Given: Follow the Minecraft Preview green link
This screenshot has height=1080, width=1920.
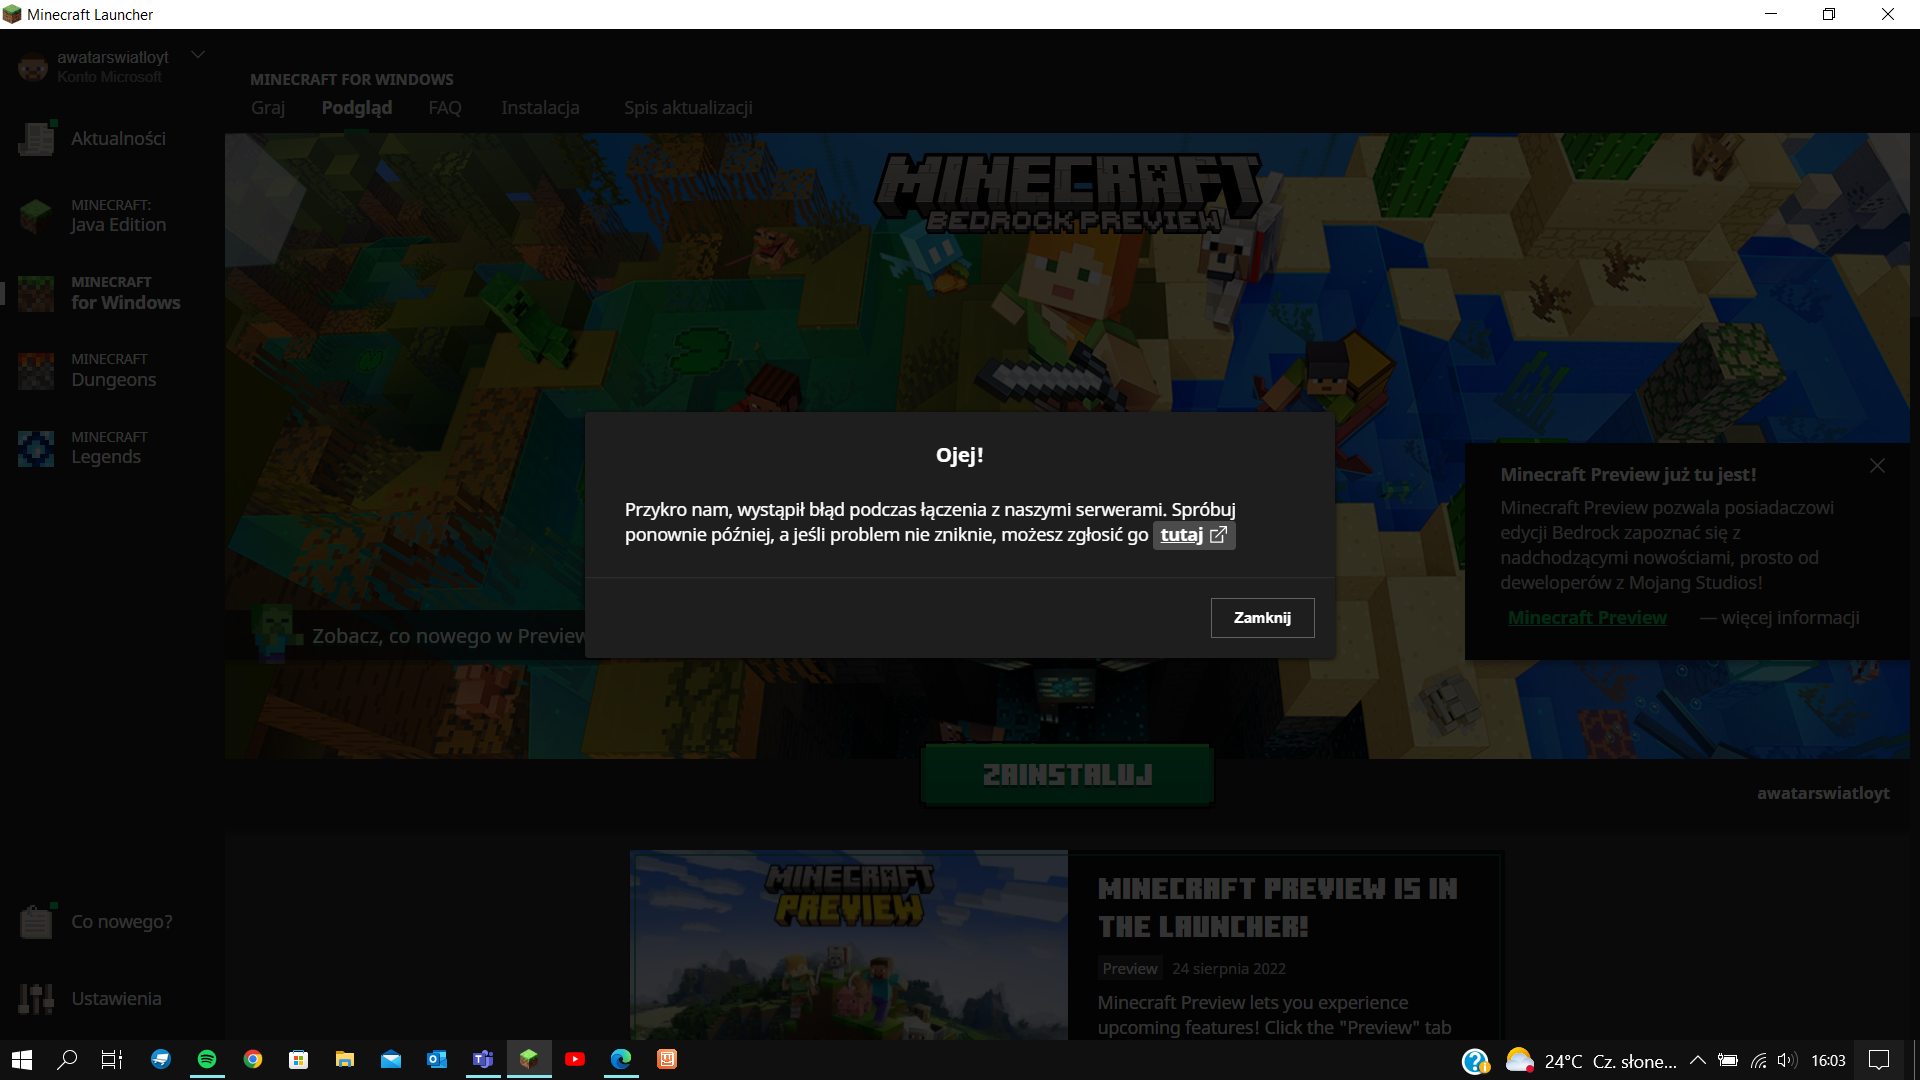Looking at the screenshot, I should pos(1587,618).
